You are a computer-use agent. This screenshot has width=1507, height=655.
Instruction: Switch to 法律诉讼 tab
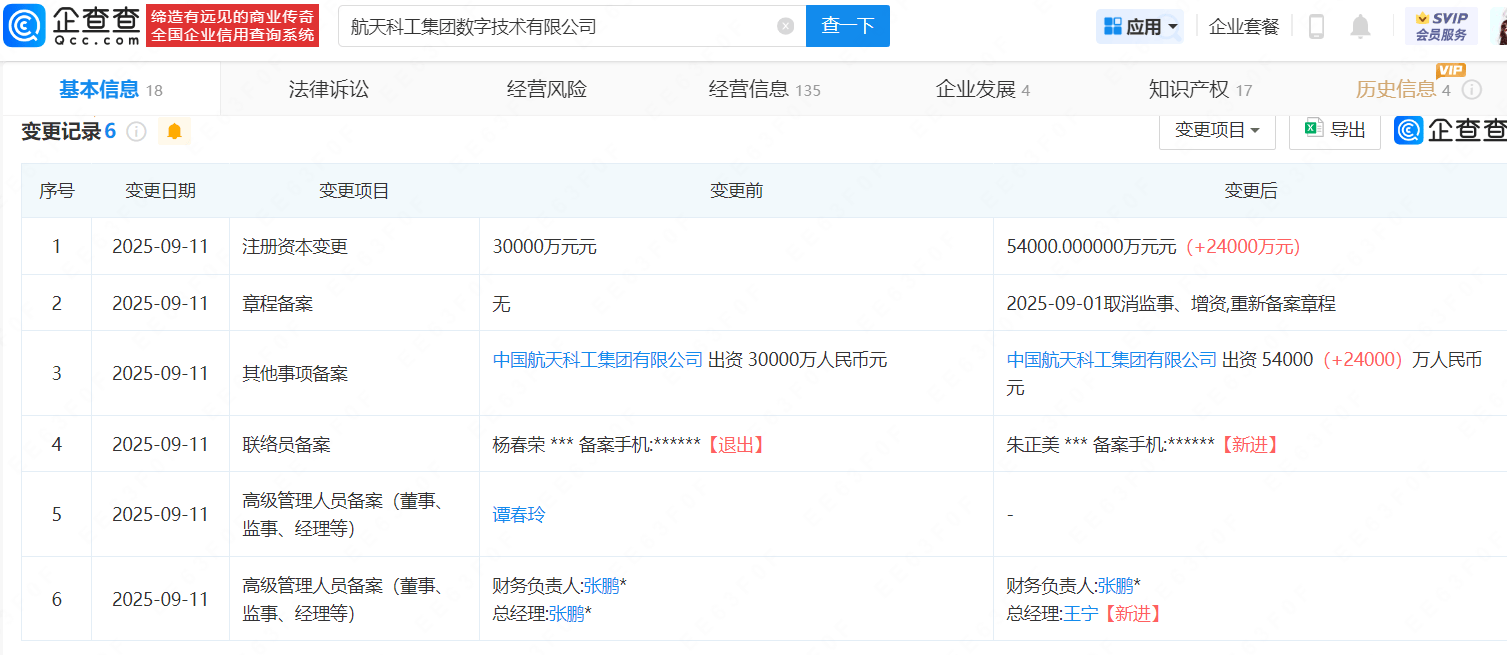[329, 90]
